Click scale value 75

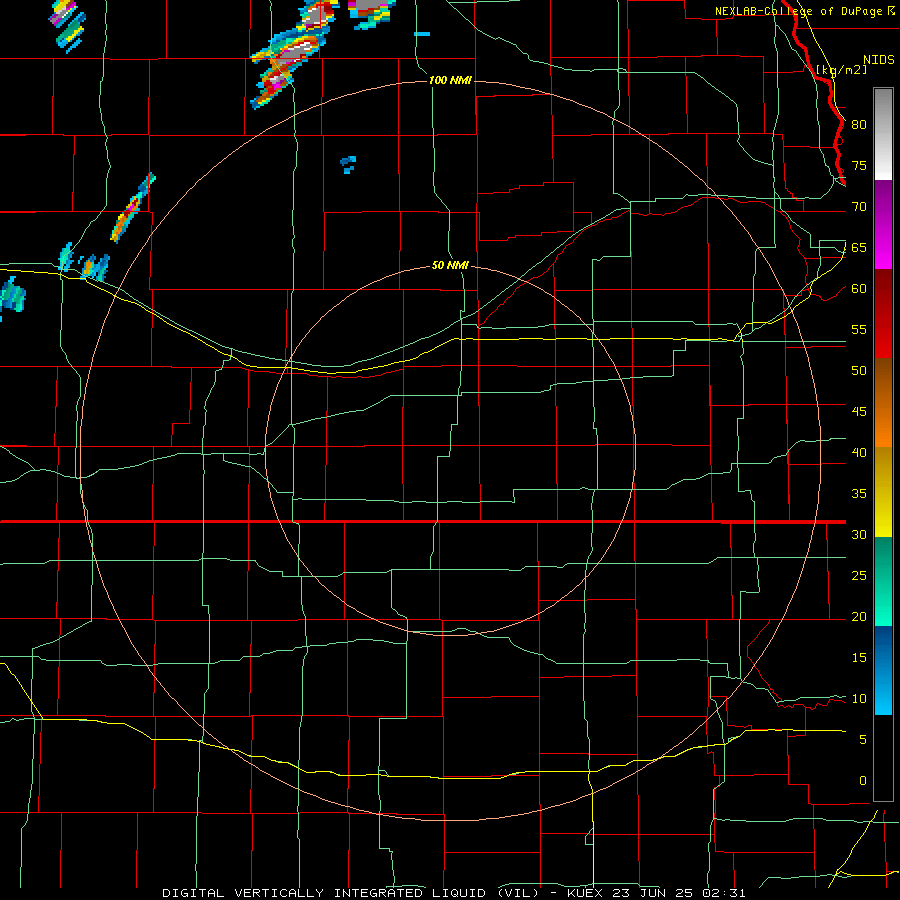pos(859,165)
